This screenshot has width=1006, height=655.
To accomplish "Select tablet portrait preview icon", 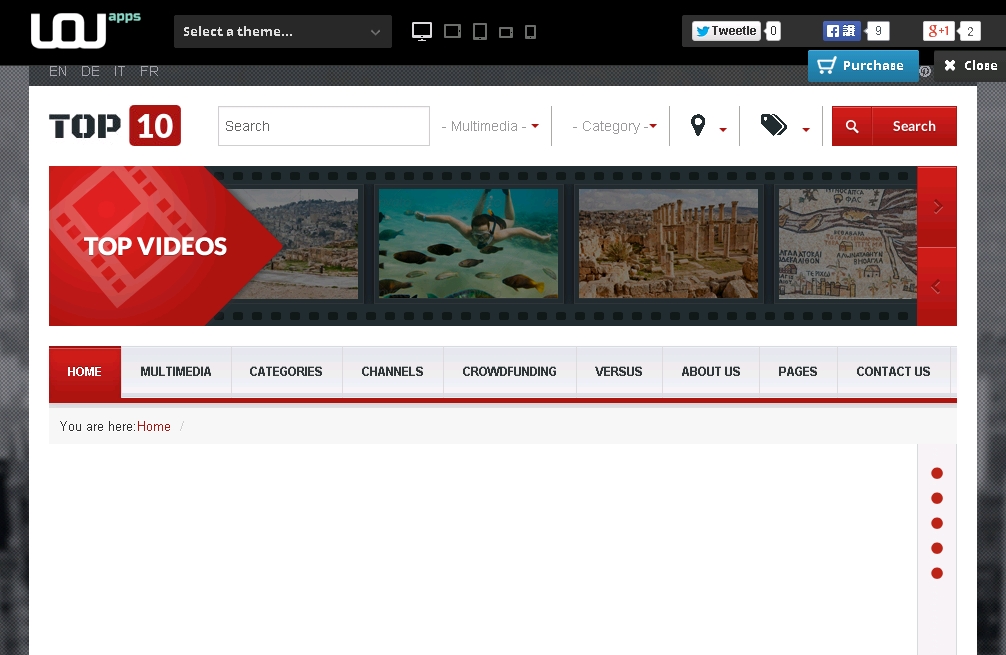I will click(x=480, y=32).
